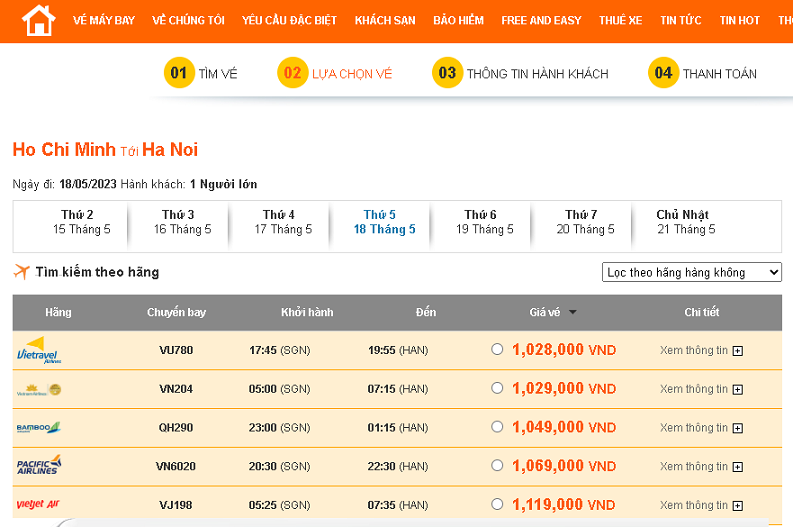Click the Vietnam Airlines logo in VN204 row
Screen dimensions: 793x527
pos(39,389)
